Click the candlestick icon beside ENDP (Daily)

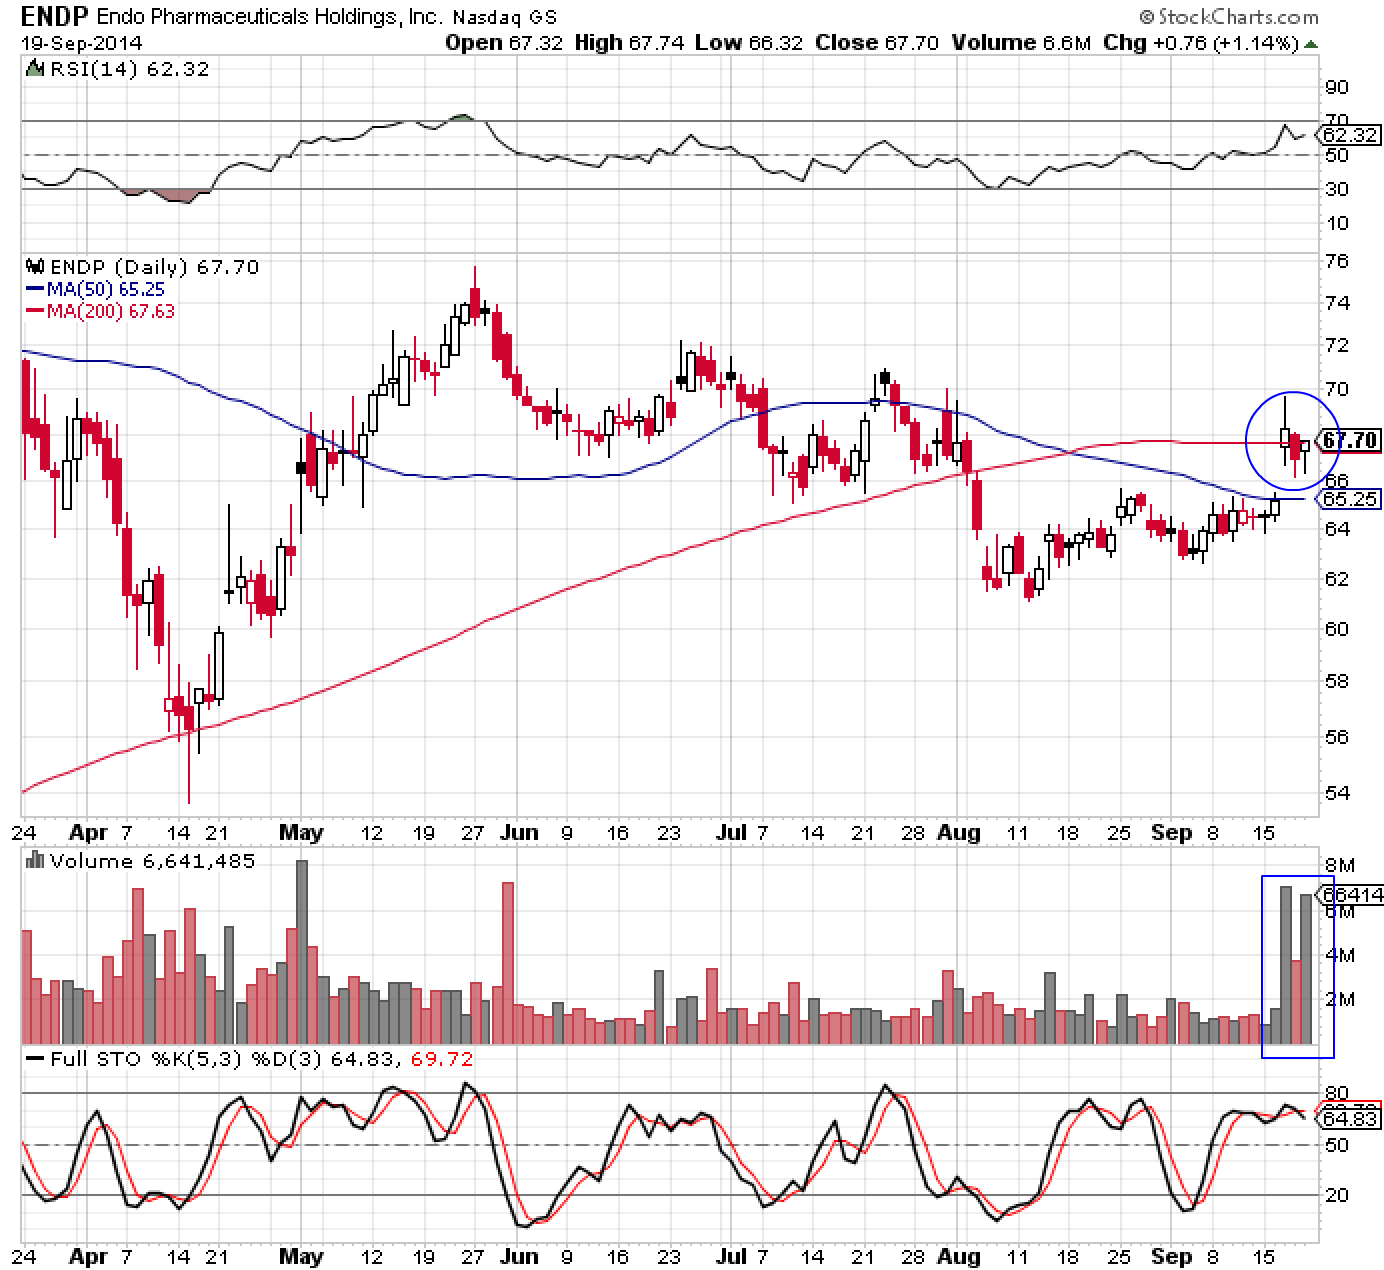pos(34,267)
